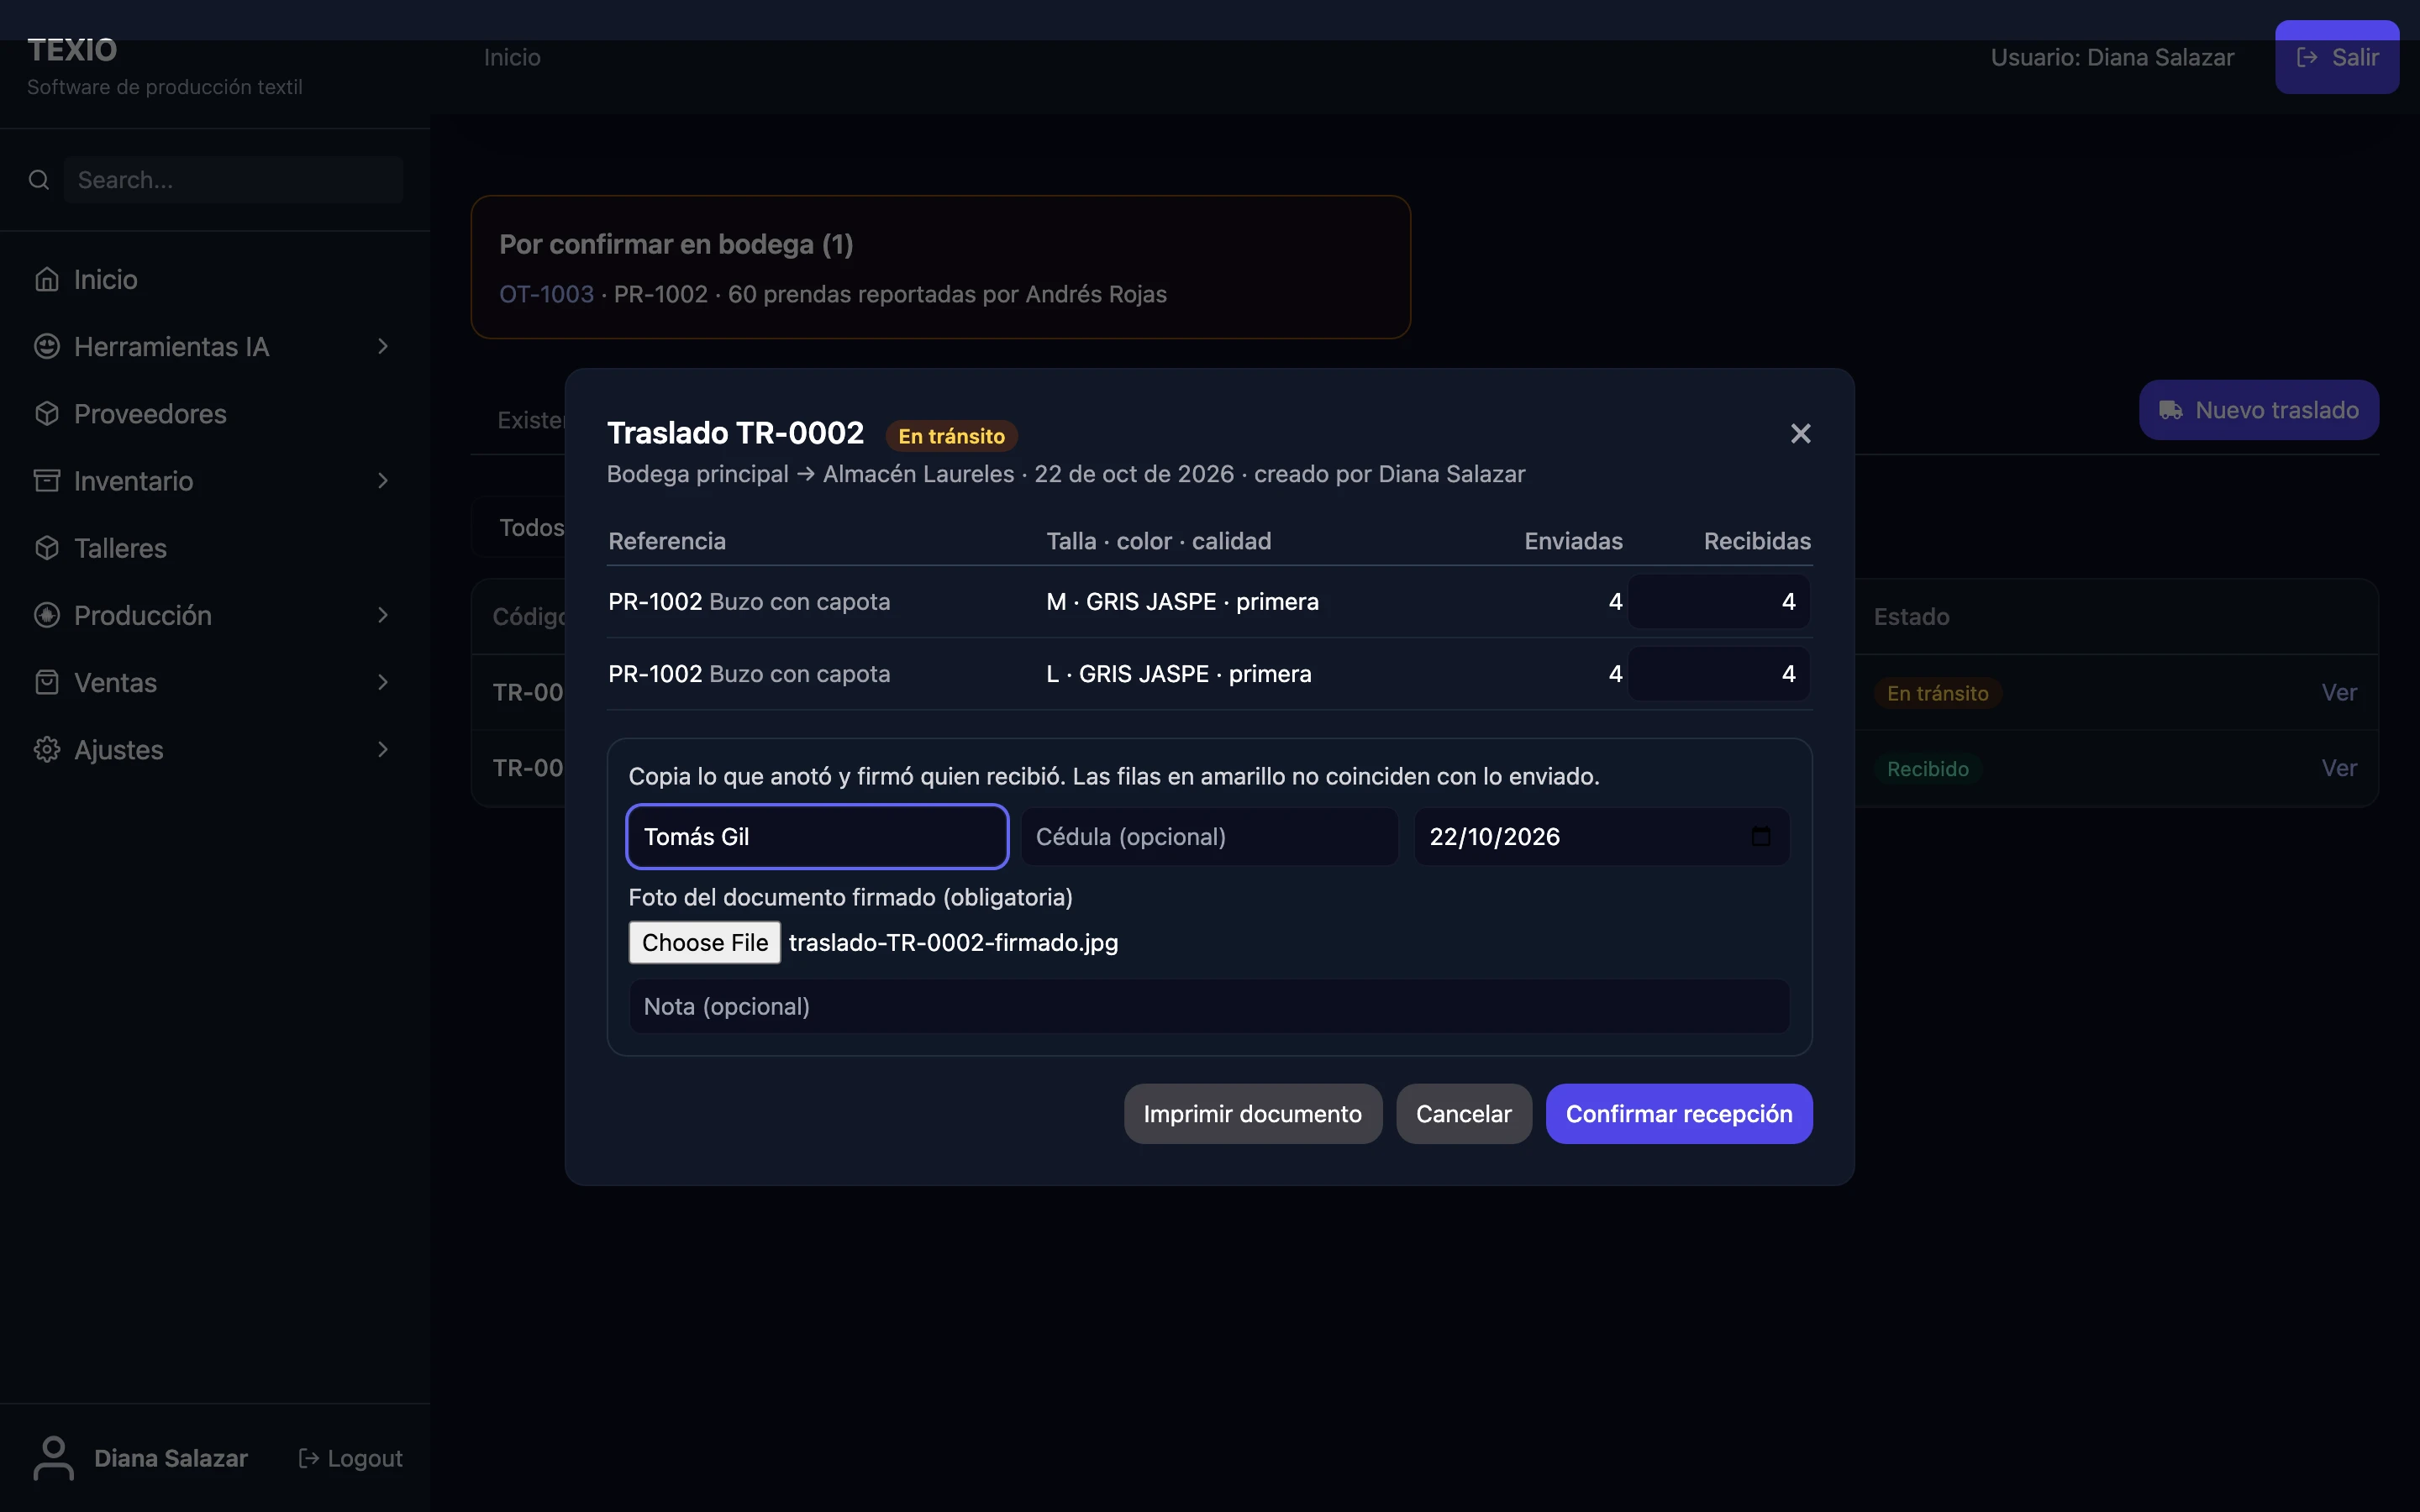The height and width of the screenshot is (1512, 2420).
Task: Open Talleres in the sidebar
Action: (x=215, y=548)
